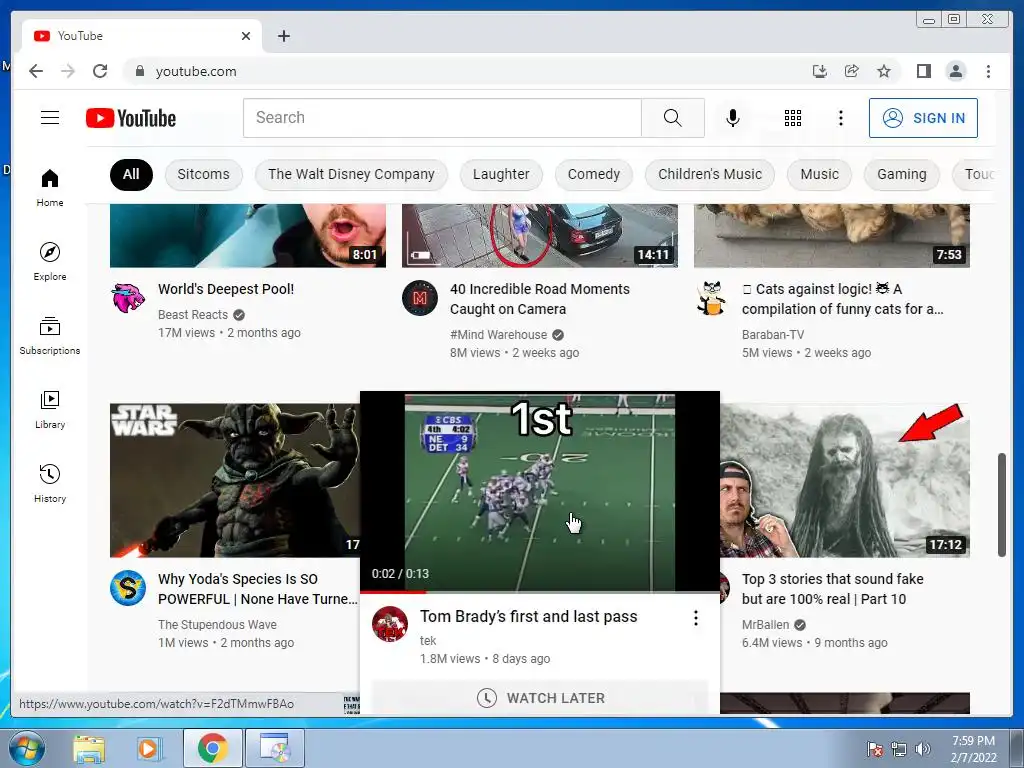Click the SIGN IN button
Screen dimensions: 1024x768
923,118
